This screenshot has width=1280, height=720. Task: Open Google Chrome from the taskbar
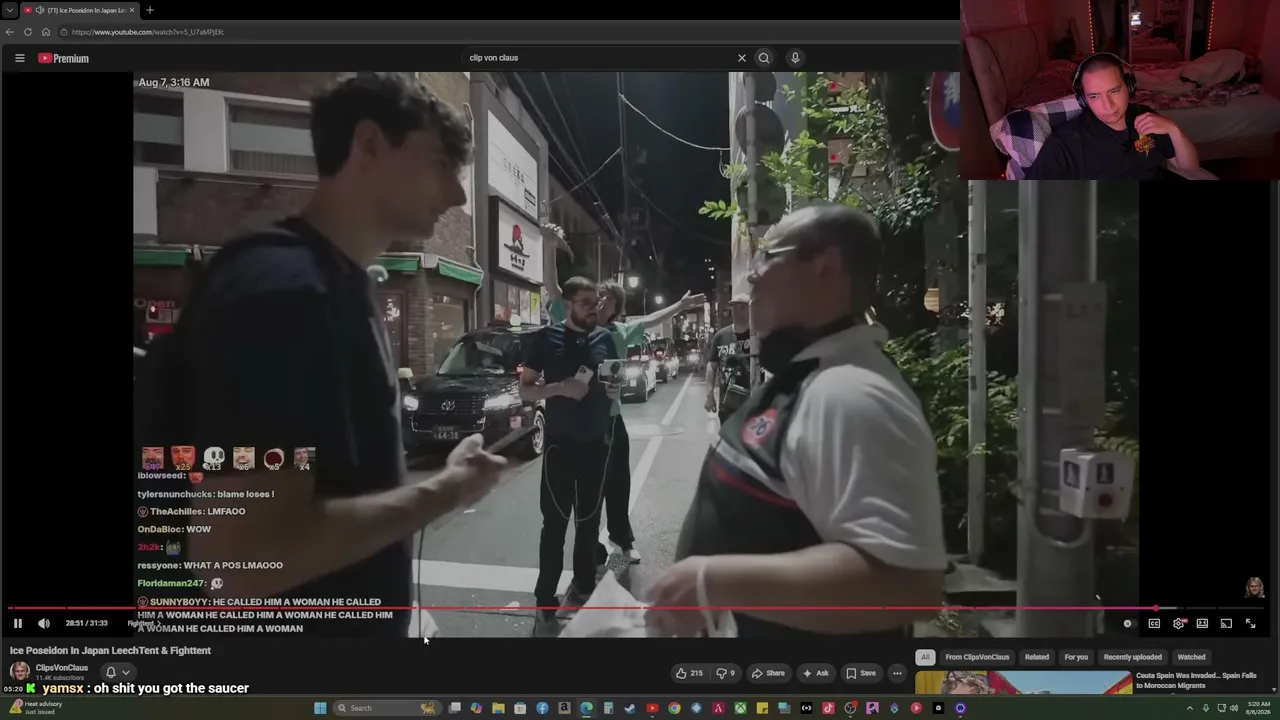tap(674, 708)
